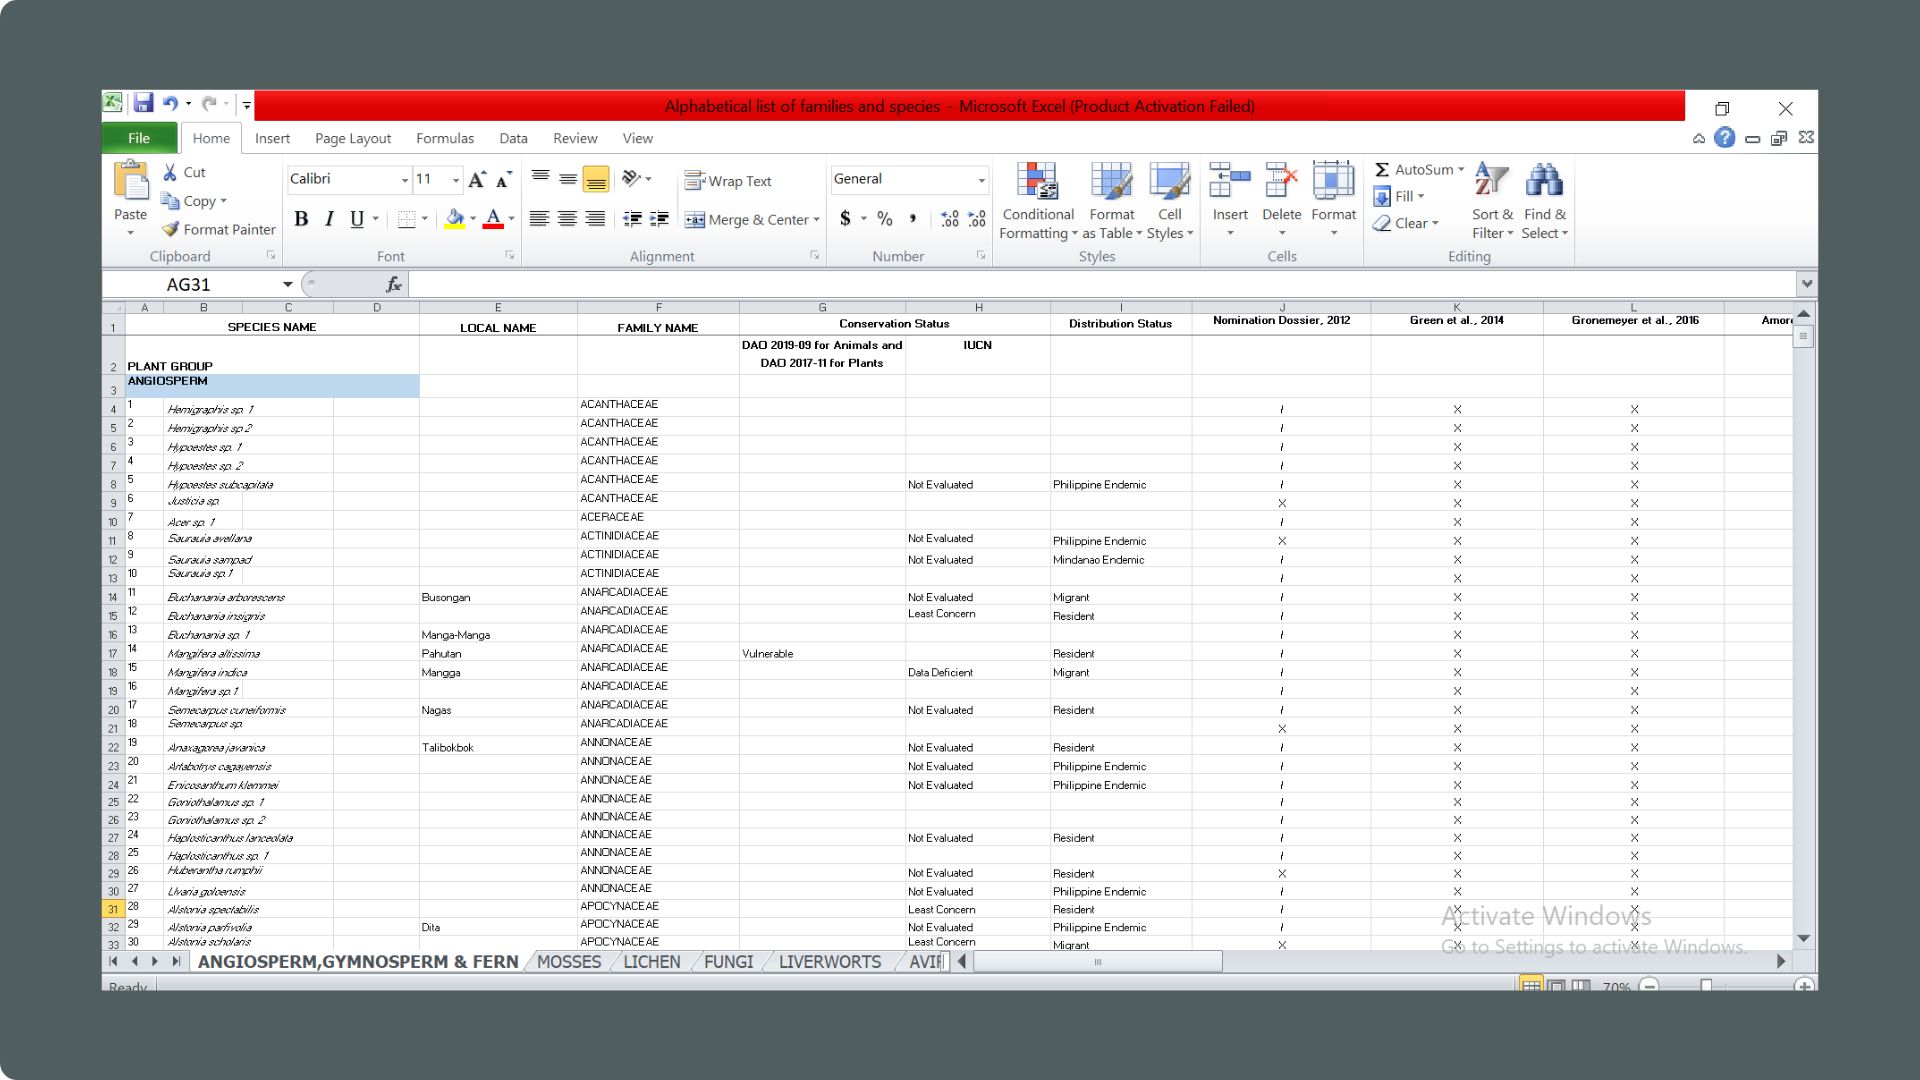Click the formula bar input field
The height and width of the screenshot is (1080, 1920).
click(1102, 285)
